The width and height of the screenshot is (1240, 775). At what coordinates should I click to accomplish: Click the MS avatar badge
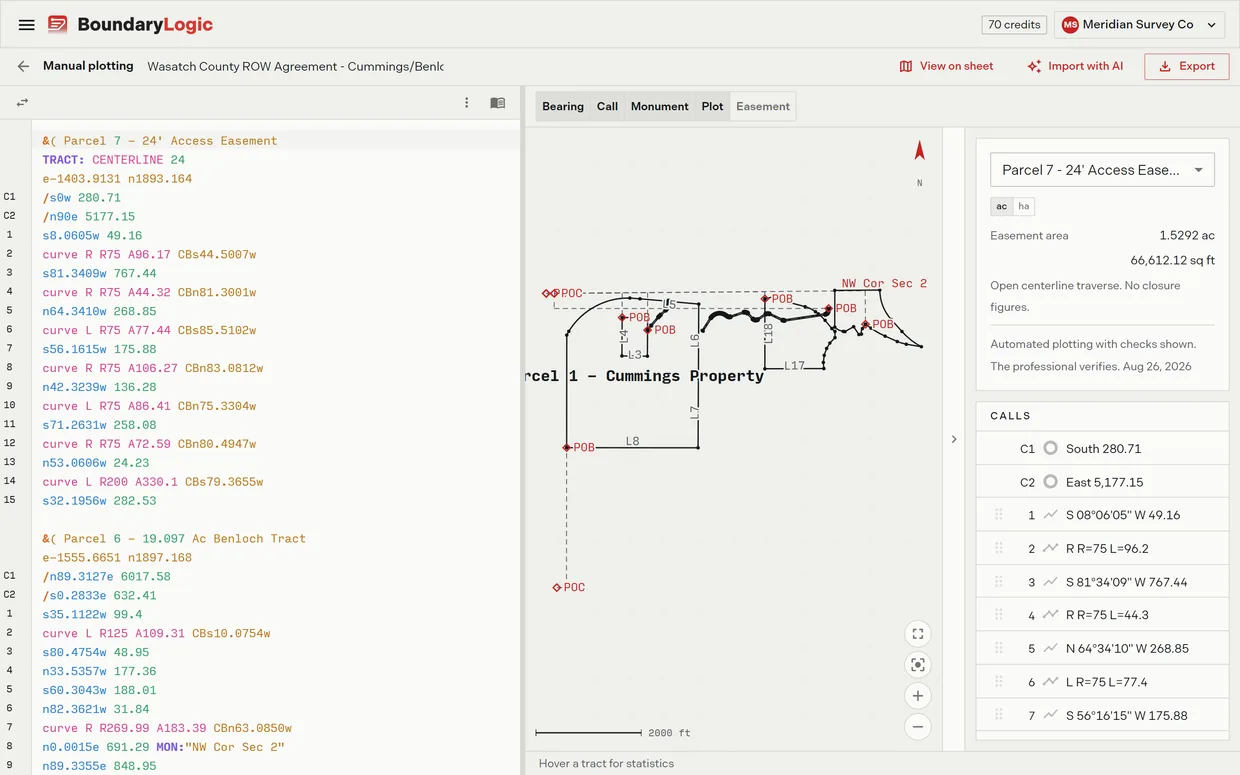point(1070,25)
